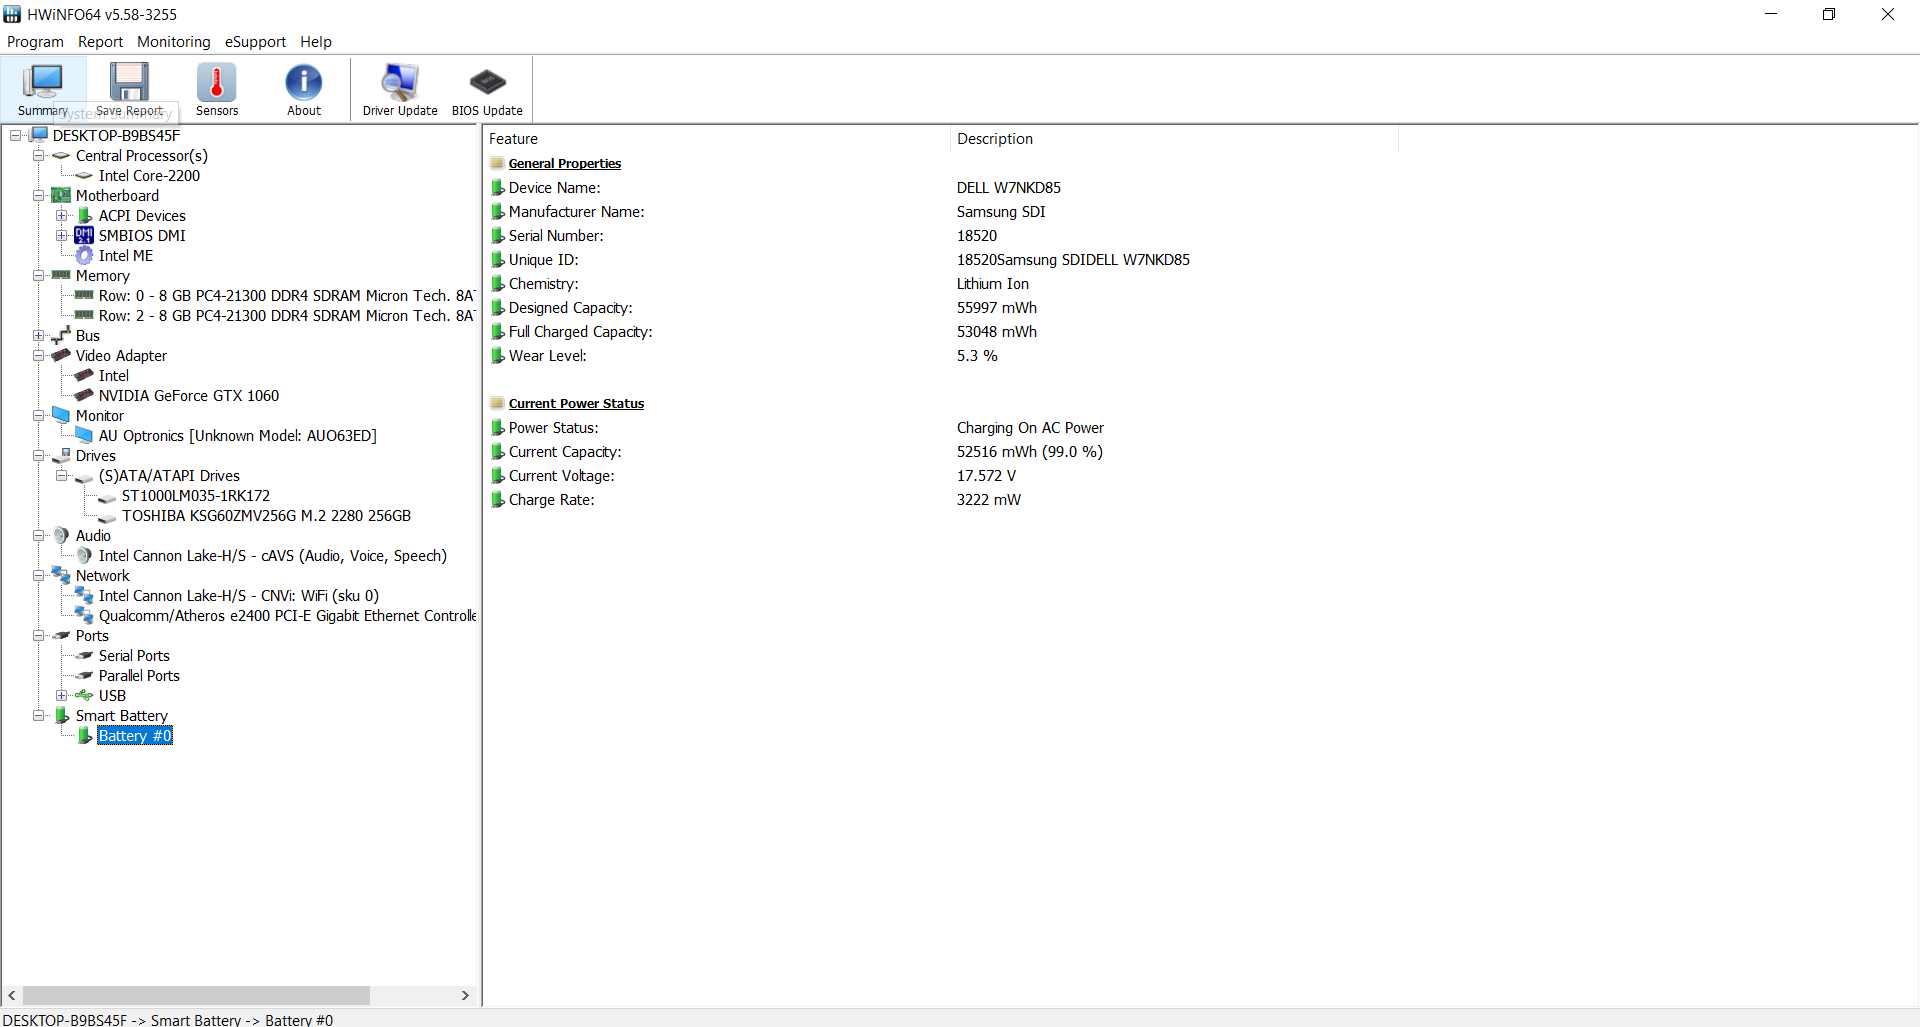Collapse the DESKTOP-B9BS45F root node

15,135
